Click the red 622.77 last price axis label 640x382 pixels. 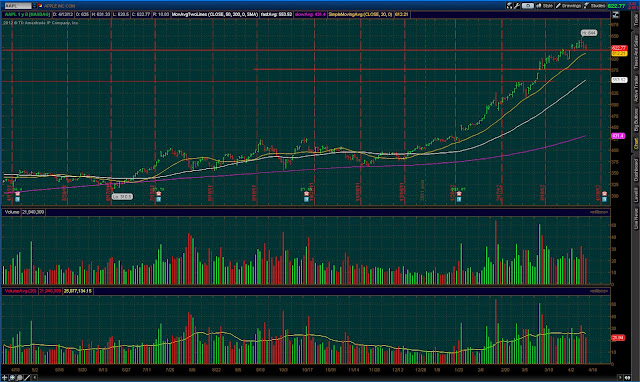619,48
